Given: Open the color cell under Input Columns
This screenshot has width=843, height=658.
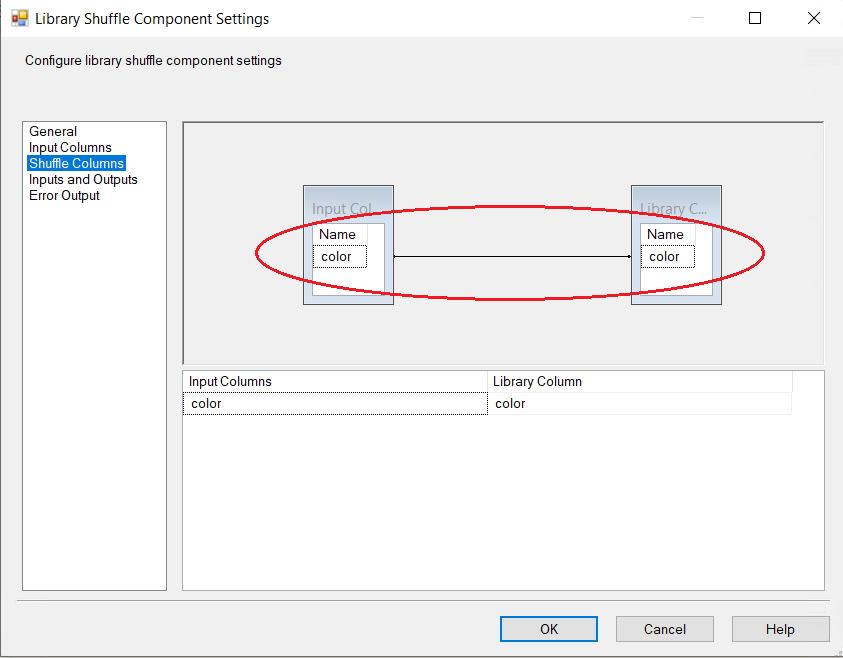Looking at the screenshot, I should [334, 403].
